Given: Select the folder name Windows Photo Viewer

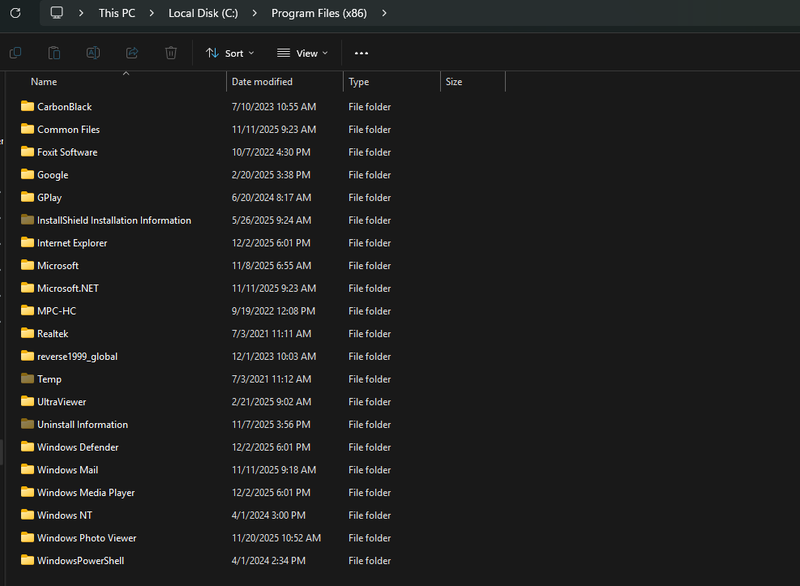Looking at the screenshot, I should click(x=87, y=538).
